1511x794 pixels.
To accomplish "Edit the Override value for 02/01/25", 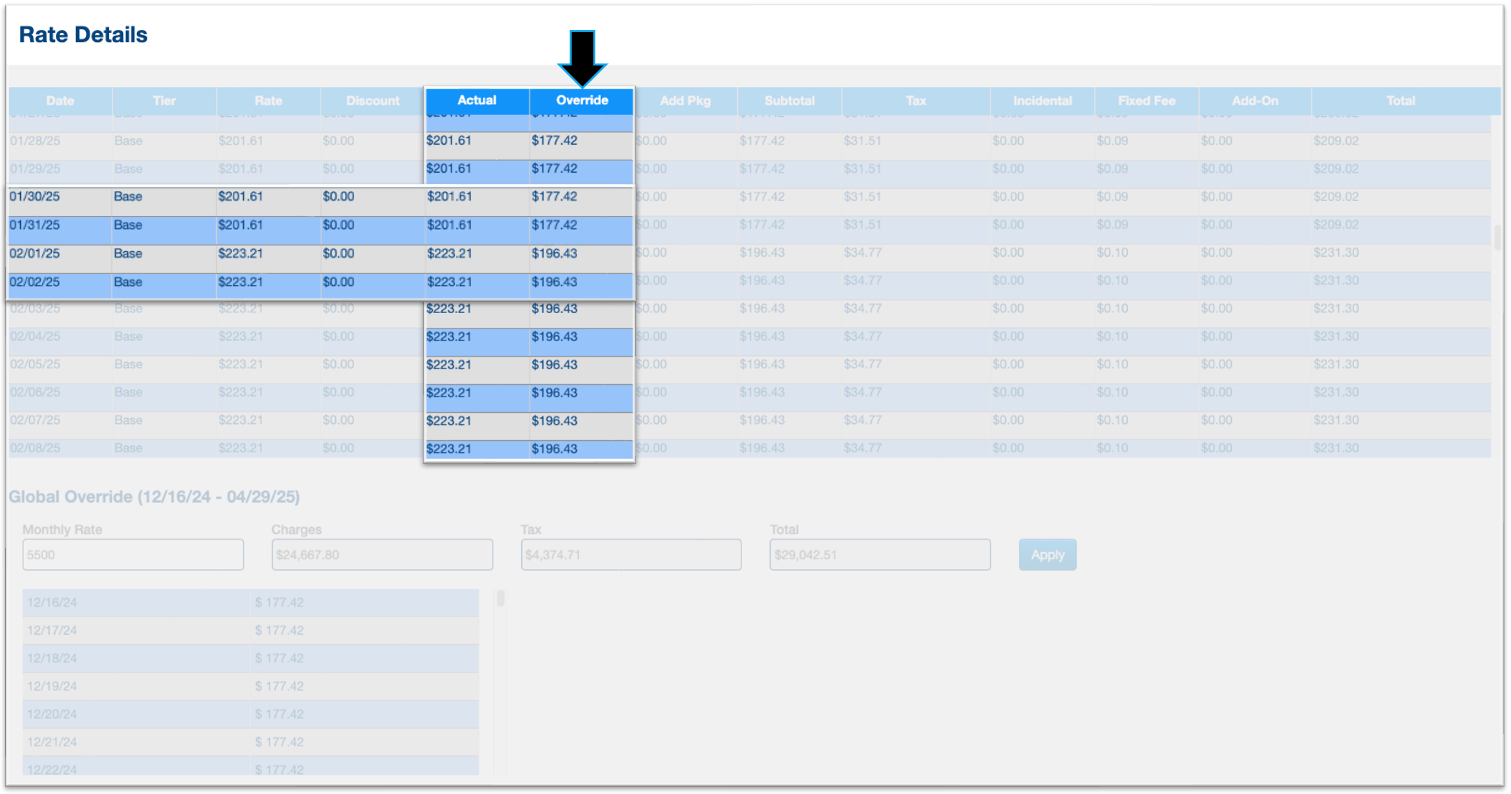I will (580, 254).
